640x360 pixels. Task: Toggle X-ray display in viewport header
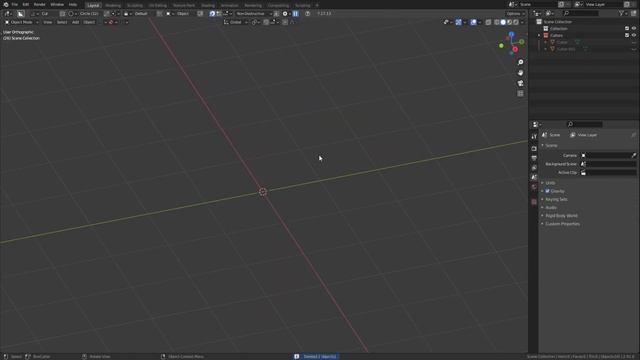488,22
